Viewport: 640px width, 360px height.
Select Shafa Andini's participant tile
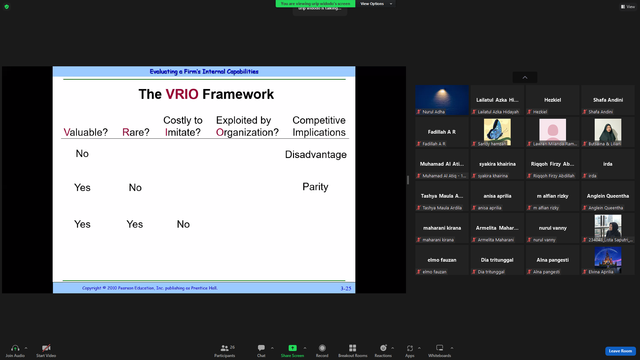click(x=608, y=100)
